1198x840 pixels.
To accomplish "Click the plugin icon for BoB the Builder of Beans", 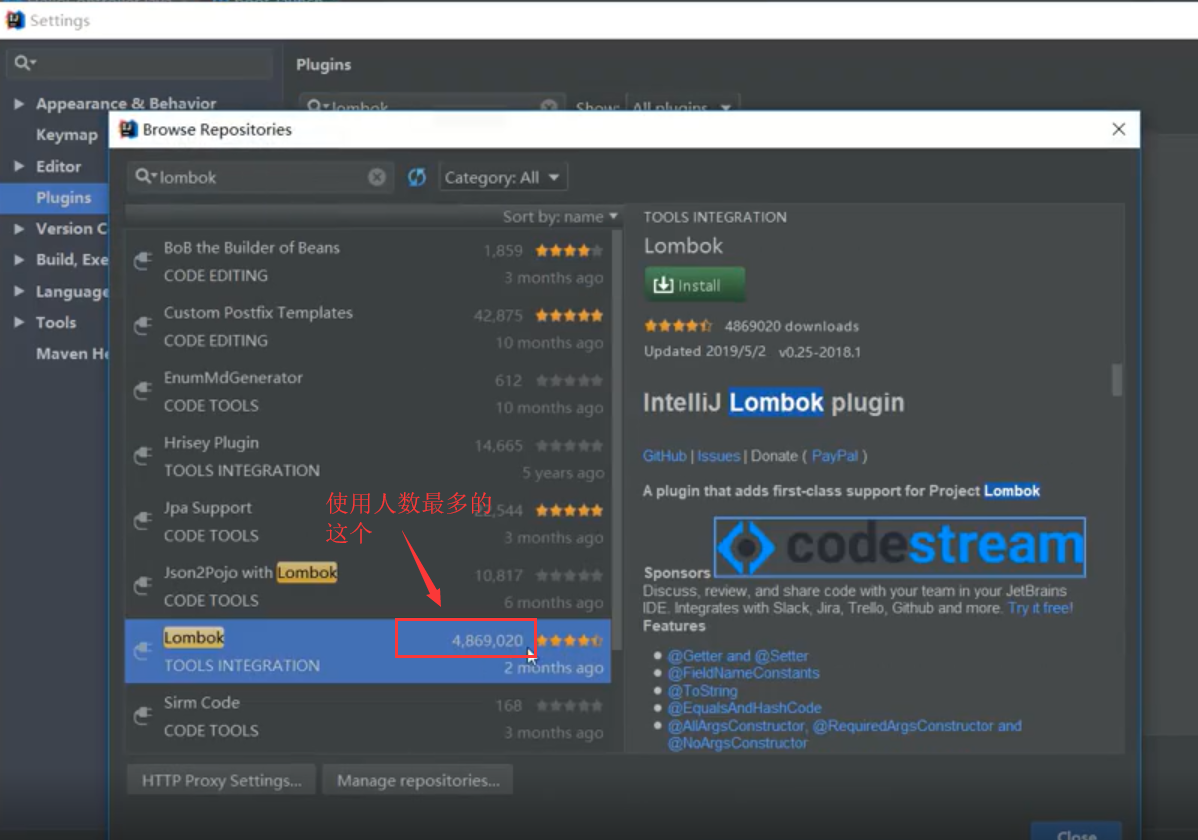I will click(143, 261).
